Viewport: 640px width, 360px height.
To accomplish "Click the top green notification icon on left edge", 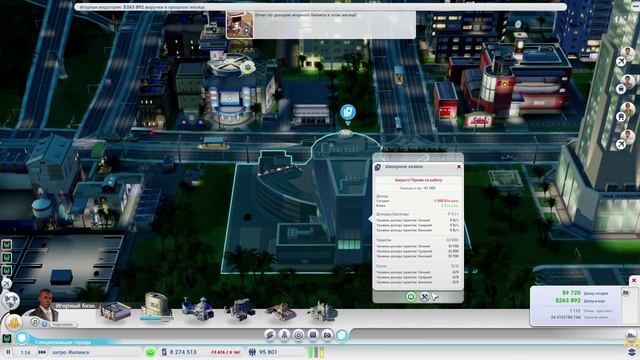I will [x=7, y=245].
